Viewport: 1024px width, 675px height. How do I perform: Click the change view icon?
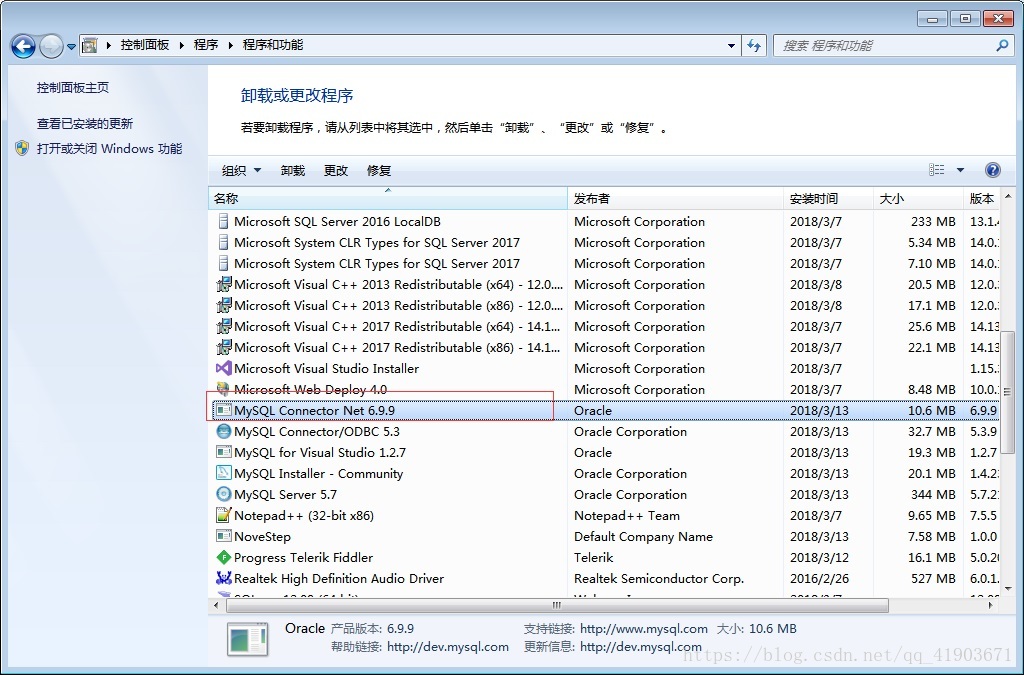(x=936, y=170)
